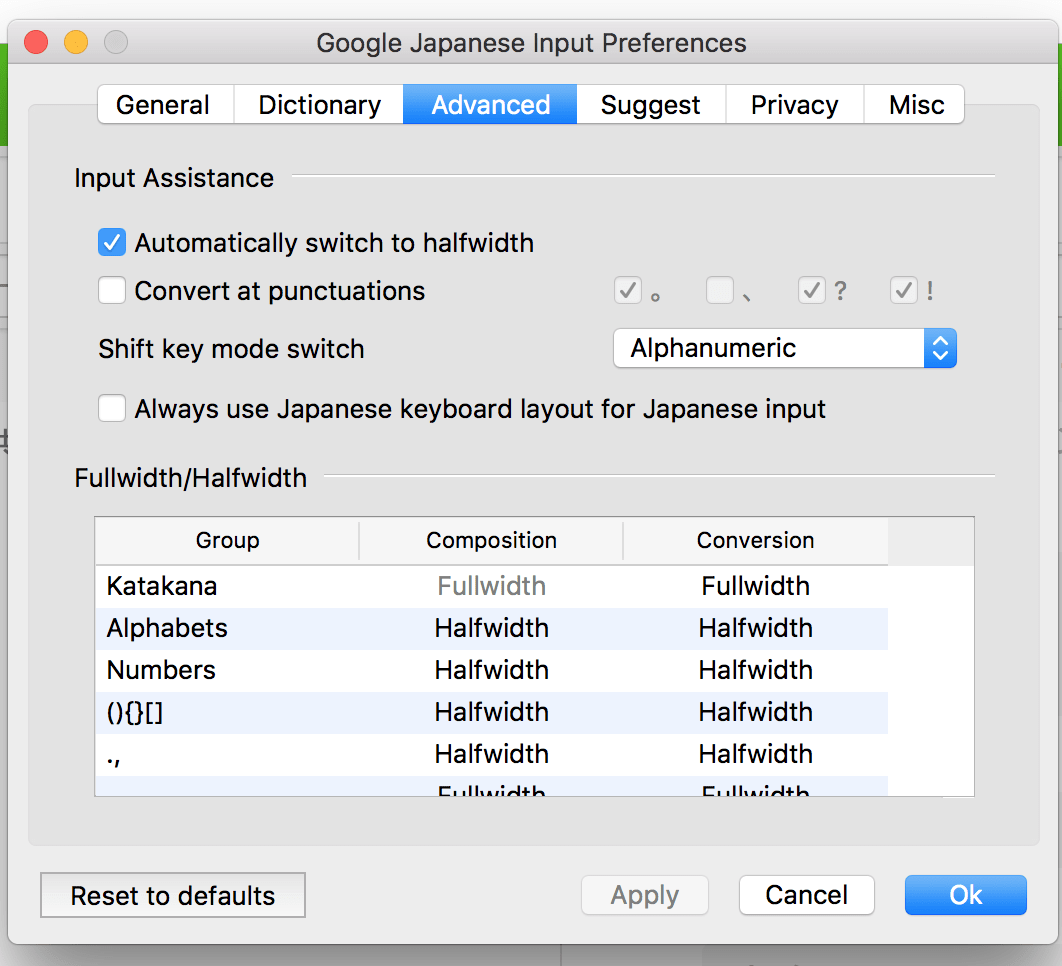
Task: Change (){}[] Composition Halfwidth setting
Action: (491, 712)
